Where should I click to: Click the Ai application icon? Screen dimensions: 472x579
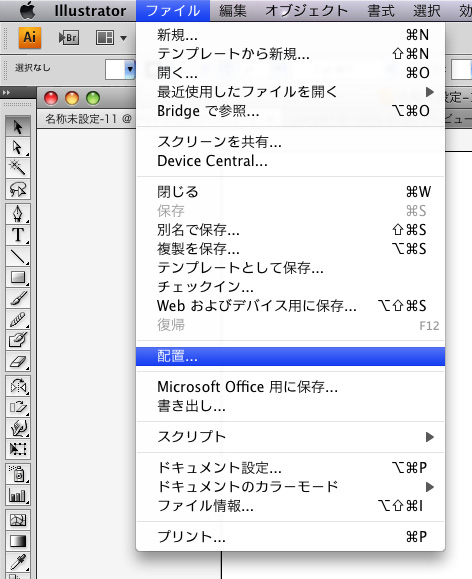click(30, 37)
